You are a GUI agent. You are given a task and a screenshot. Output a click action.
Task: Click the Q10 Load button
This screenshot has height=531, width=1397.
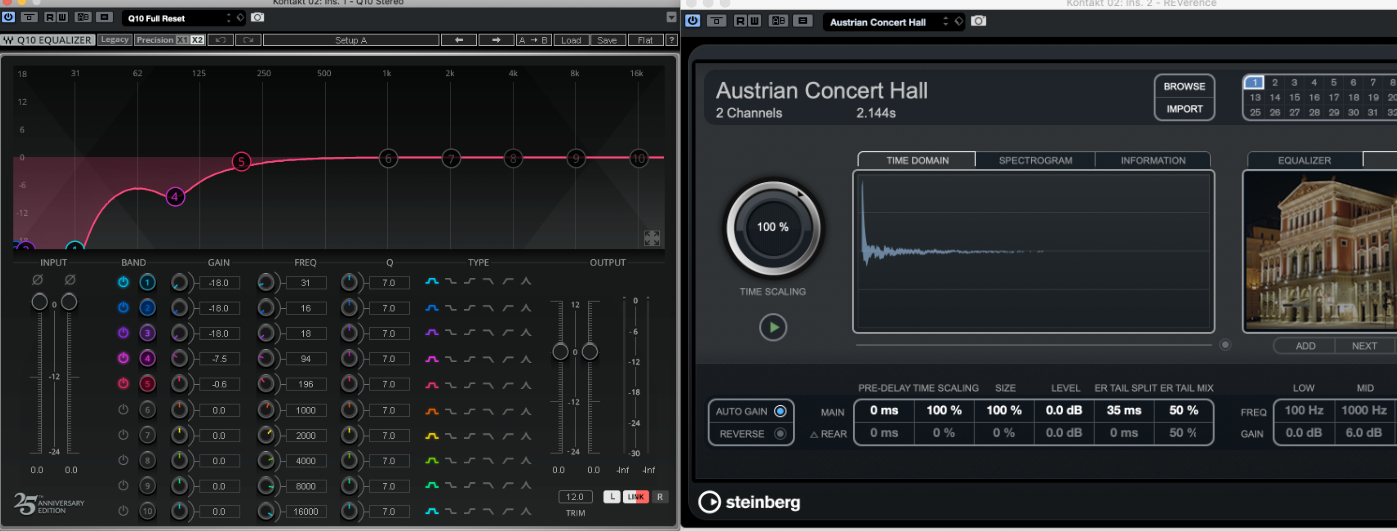click(x=571, y=40)
